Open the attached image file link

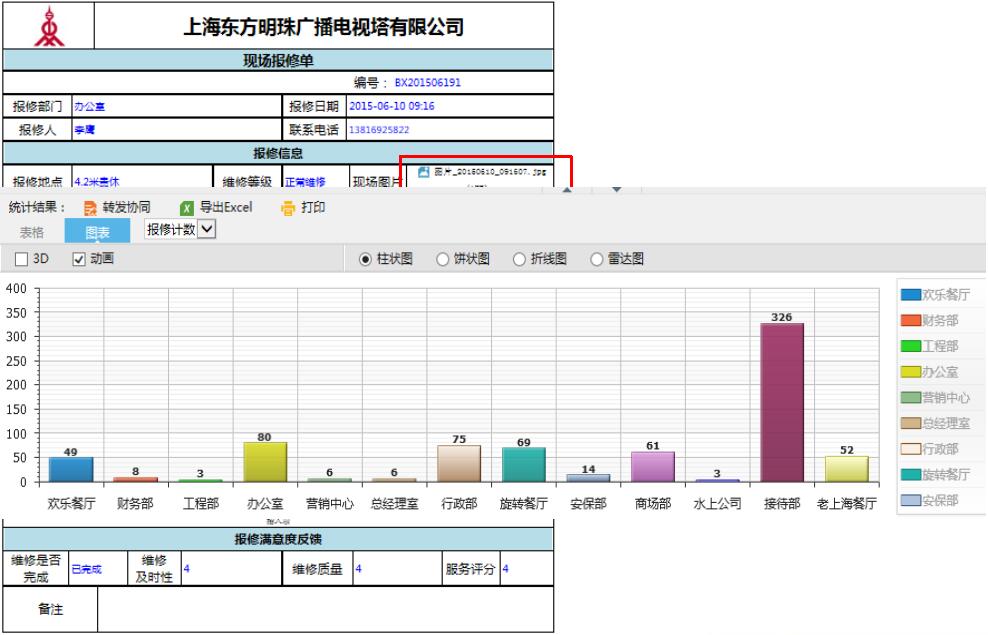coord(490,171)
